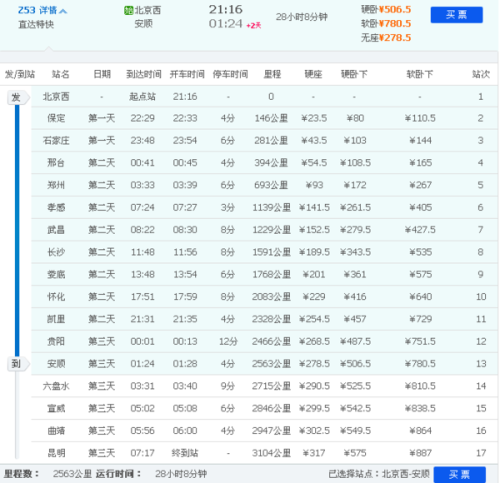Click the blue 买票 button at top
Viewport: 500px width, 483px height.
456,15
